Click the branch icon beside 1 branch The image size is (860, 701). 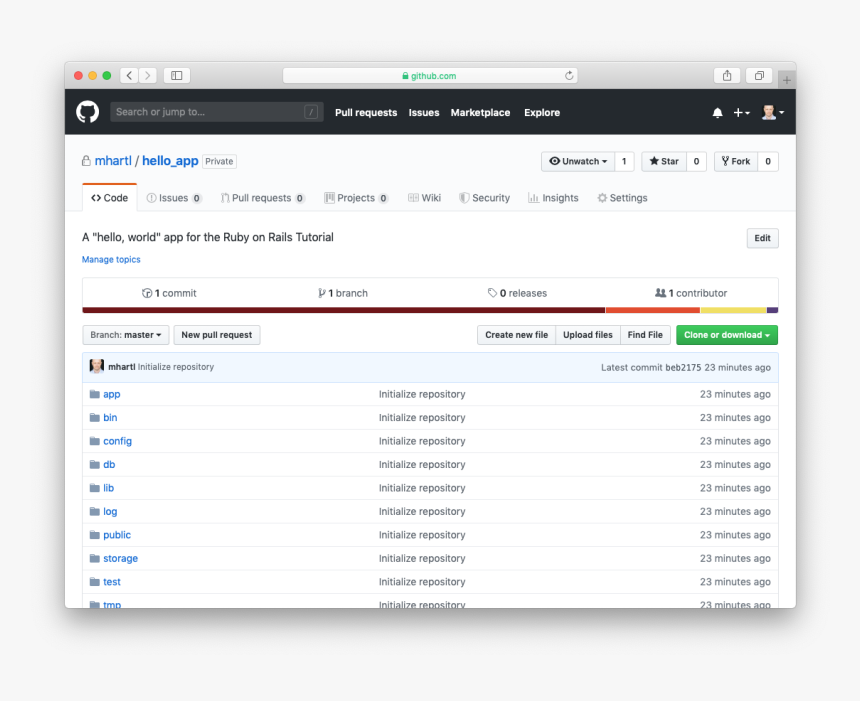click(x=322, y=293)
